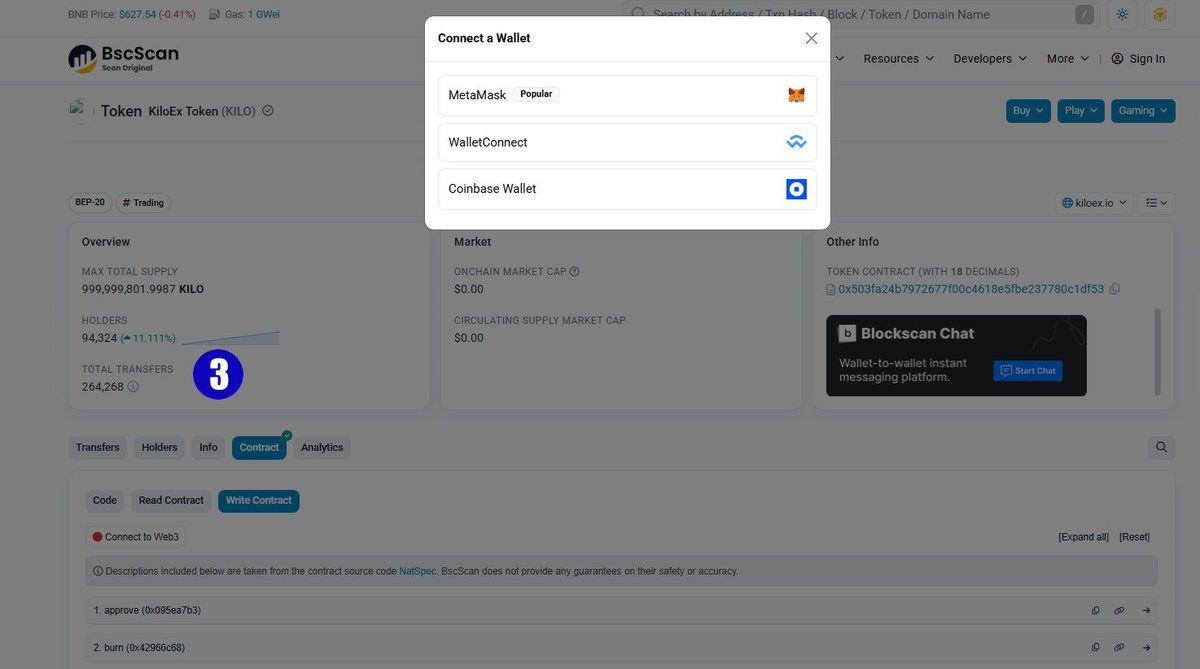Click the WalletConnect logo icon

pos(796,143)
